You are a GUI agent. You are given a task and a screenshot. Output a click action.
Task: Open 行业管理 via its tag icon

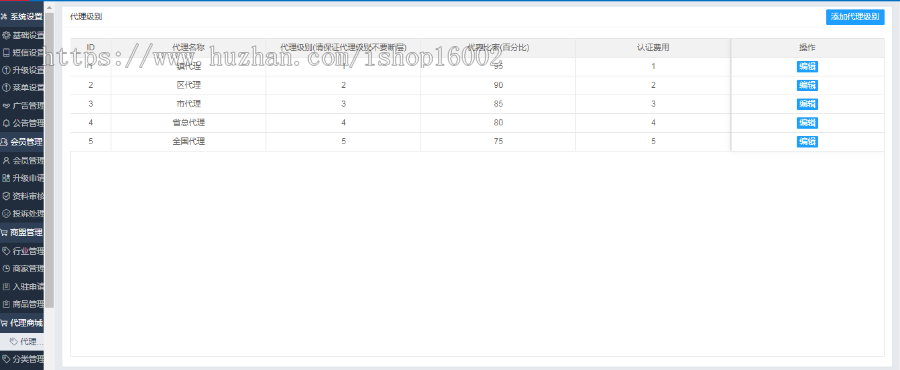pos(6,251)
